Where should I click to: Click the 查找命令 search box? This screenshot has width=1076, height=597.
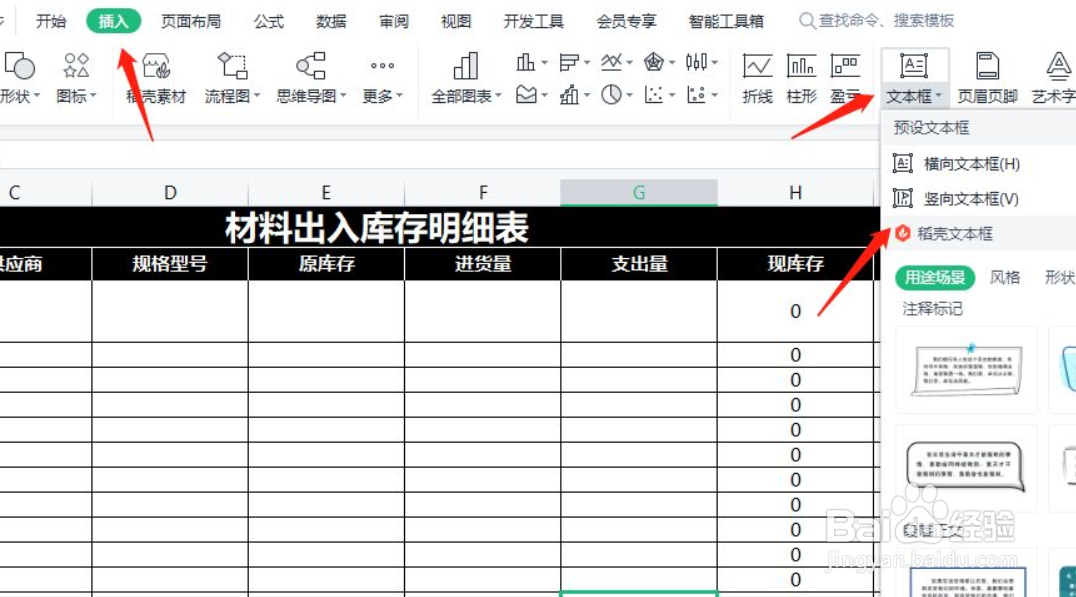click(877, 21)
